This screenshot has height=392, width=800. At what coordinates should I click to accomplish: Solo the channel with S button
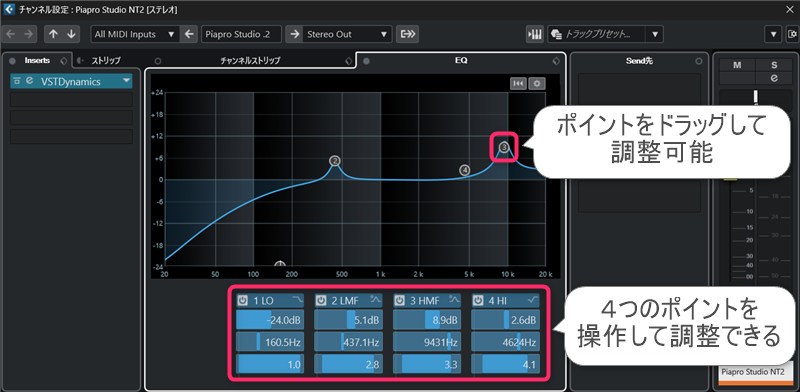[x=774, y=65]
